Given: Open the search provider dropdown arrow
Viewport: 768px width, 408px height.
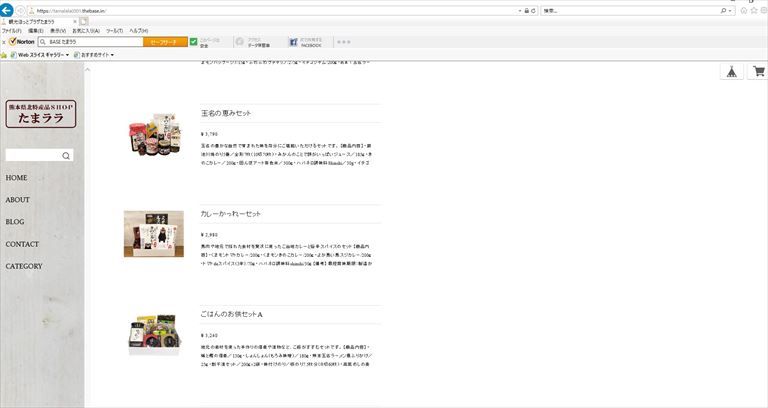Looking at the screenshot, I should pos(730,11).
